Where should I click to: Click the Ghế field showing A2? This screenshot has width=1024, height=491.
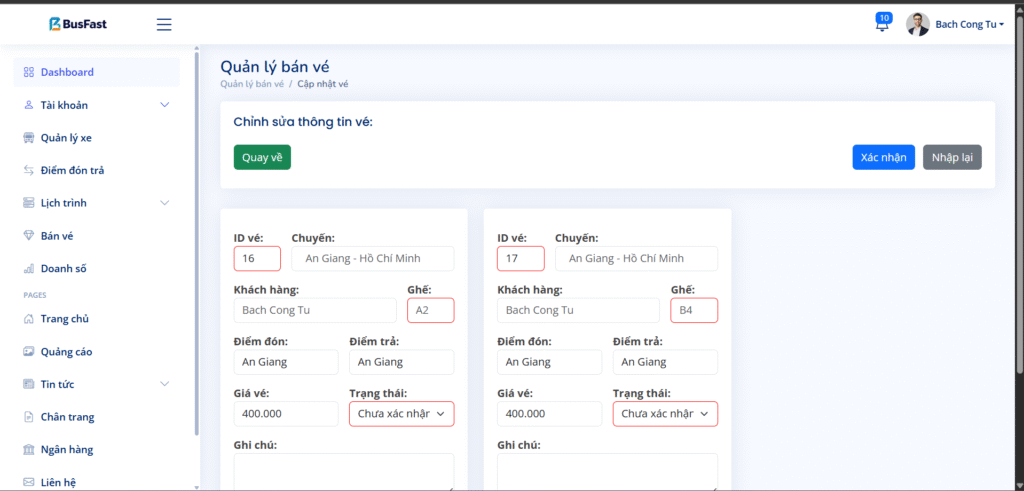pos(430,311)
